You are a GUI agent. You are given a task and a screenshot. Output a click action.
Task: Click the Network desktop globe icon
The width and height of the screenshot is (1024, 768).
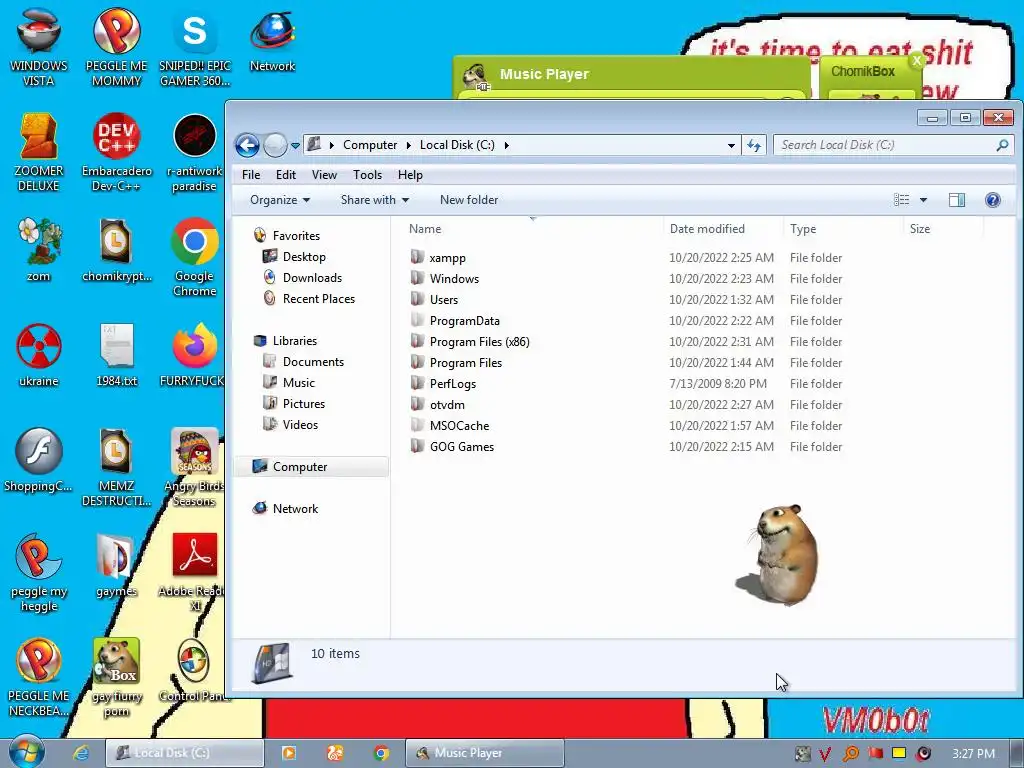tap(272, 39)
